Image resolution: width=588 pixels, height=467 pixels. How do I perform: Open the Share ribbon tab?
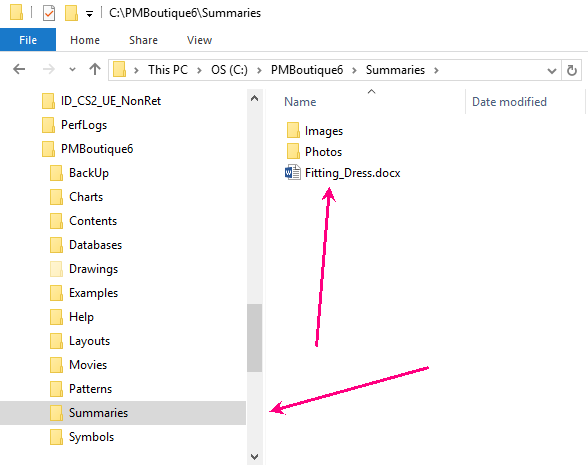143,40
